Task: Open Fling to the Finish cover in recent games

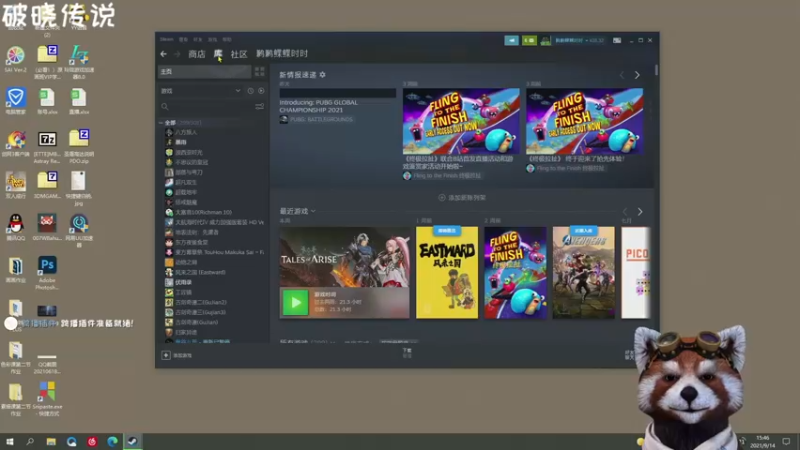Action: click(515, 272)
